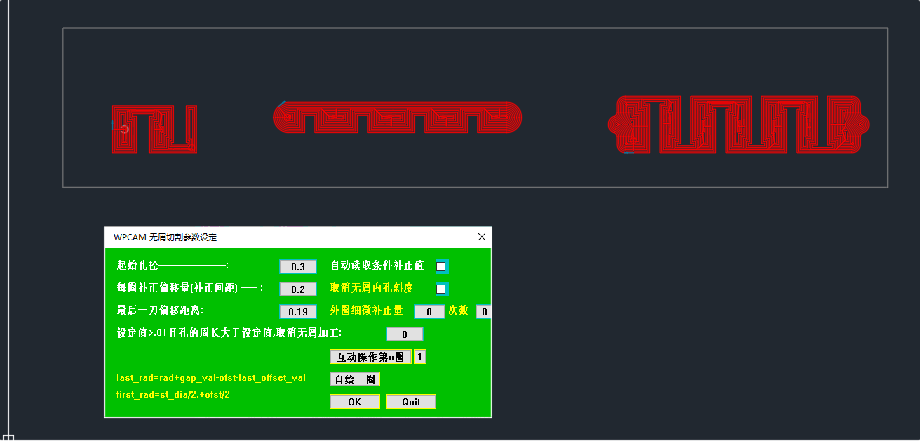Click the first_rad formula text

coord(173,395)
